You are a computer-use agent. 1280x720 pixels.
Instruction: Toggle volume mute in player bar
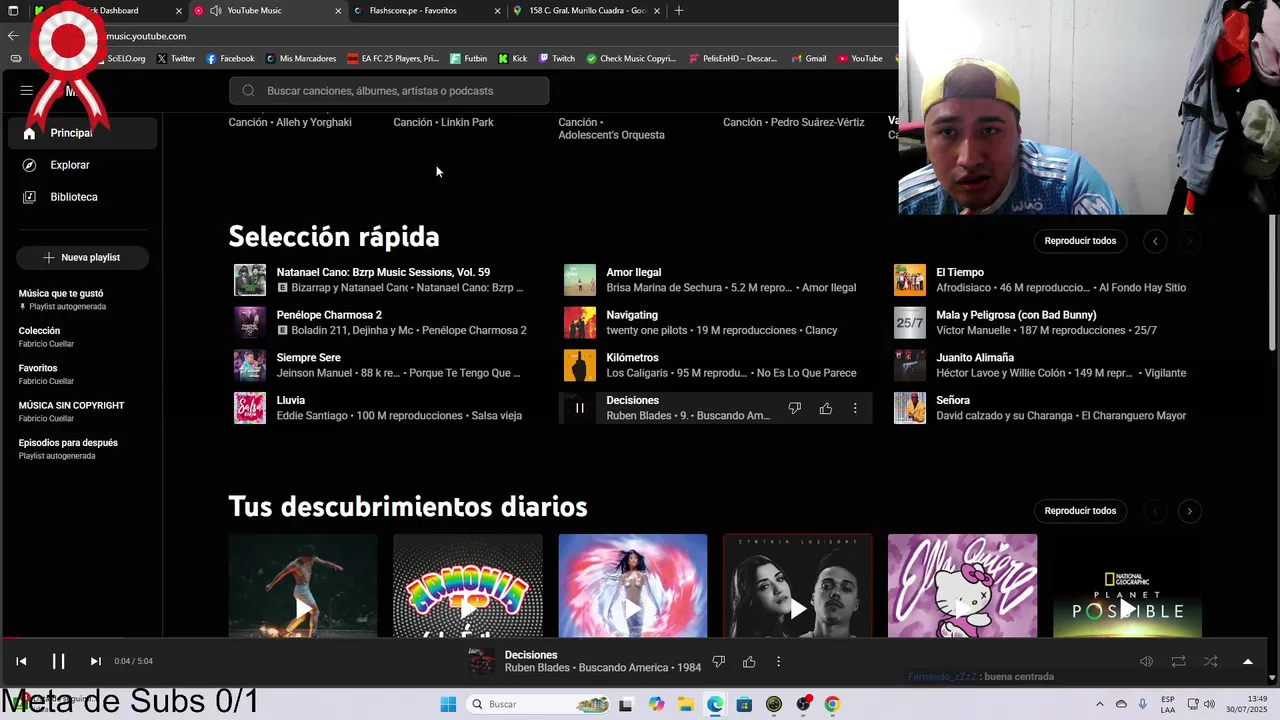pos(1147,661)
